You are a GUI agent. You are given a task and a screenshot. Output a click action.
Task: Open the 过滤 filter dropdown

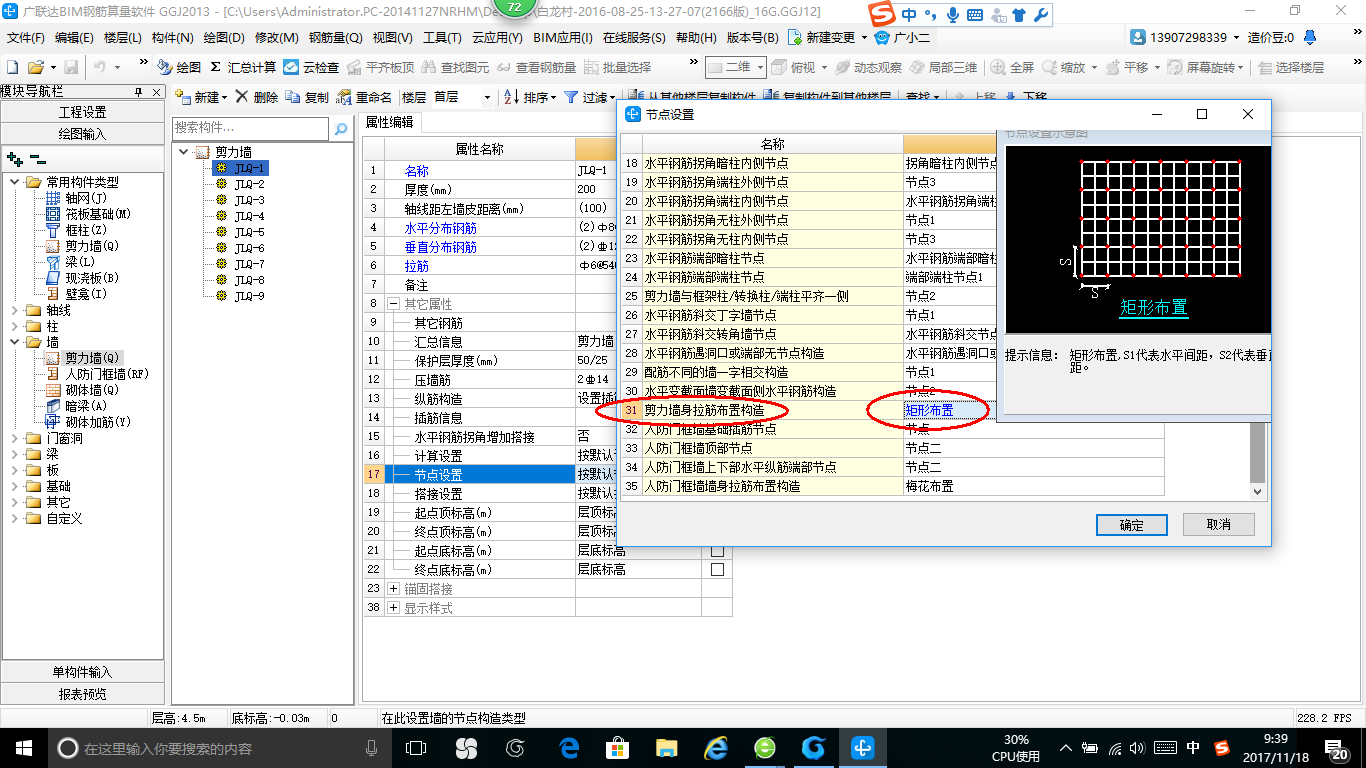click(x=590, y=97)
